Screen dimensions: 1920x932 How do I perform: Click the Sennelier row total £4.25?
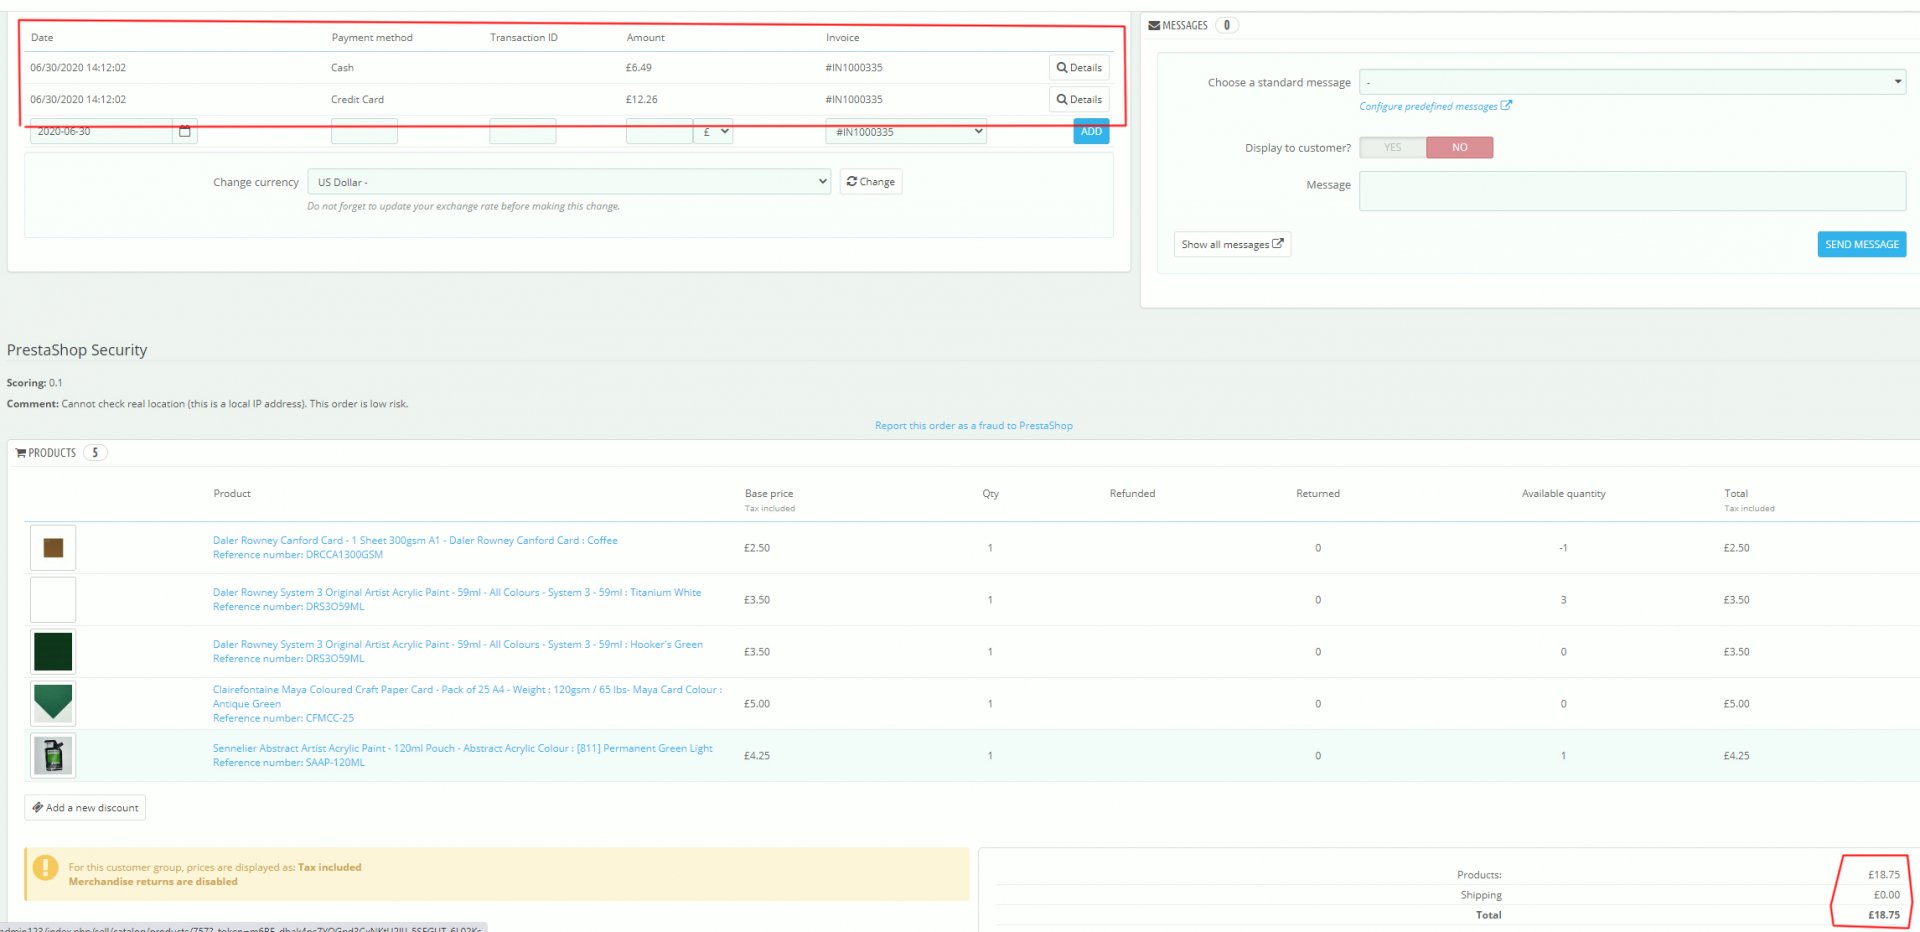[1737, 756]
